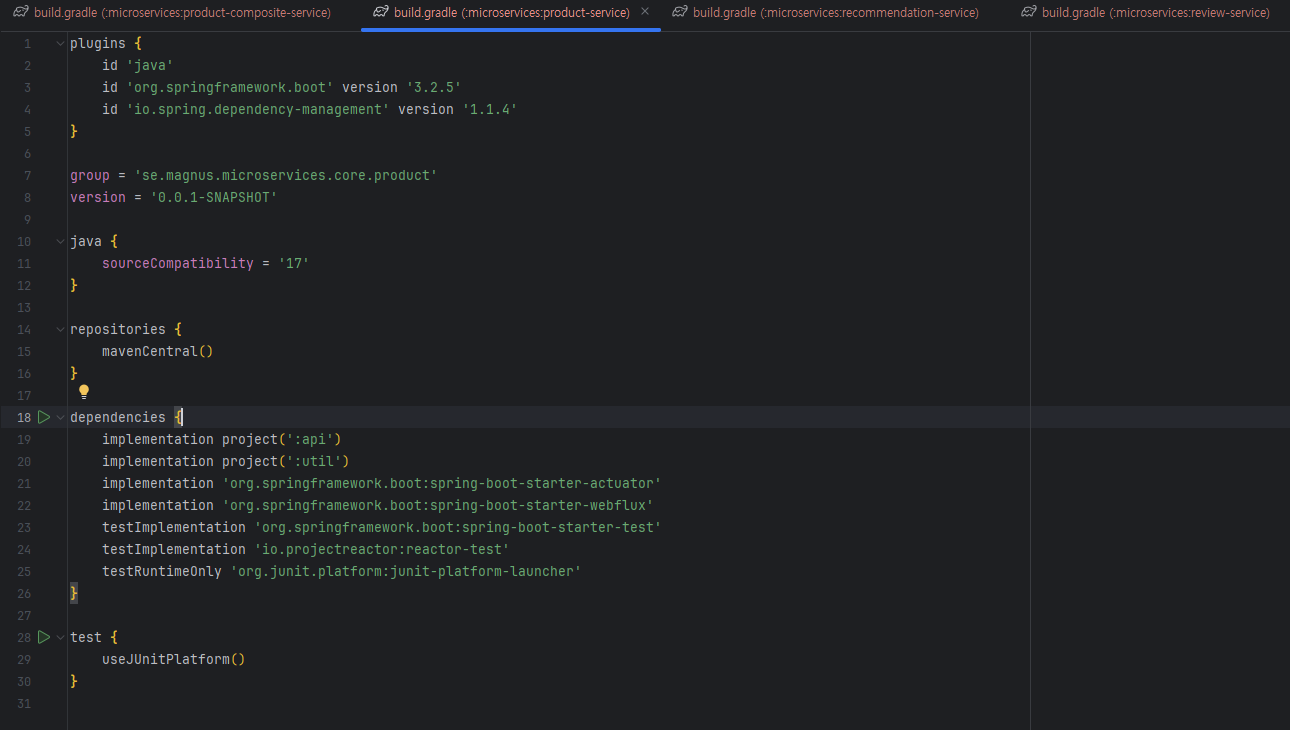Run dependencies block via gutter arrow
Image resolution: width=1290 pixels, height=730 pixels.
44,417
